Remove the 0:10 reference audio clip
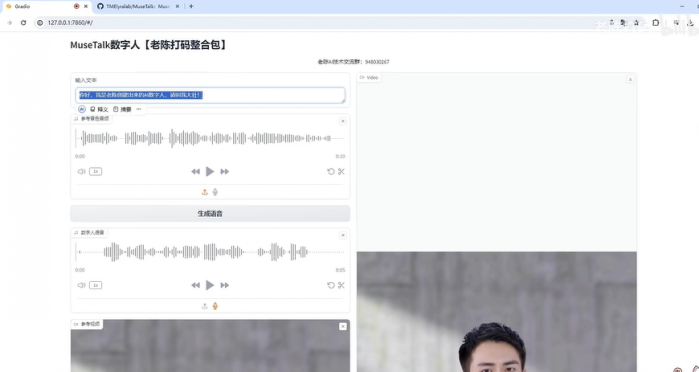Screen dimensions: 699x372 [343, 121]
